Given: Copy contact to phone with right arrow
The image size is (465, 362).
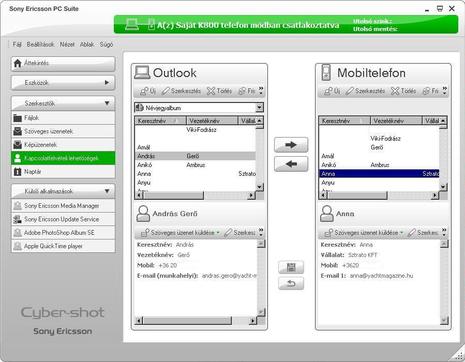Looking at the screenshot, I should [x=291, y=145].
